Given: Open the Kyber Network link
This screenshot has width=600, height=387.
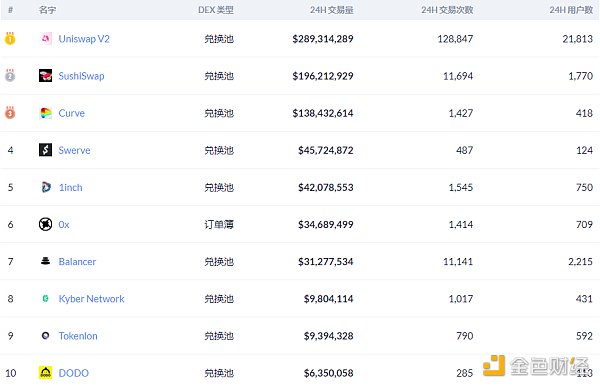Looking at the screenshot, I should pos(91,299).
